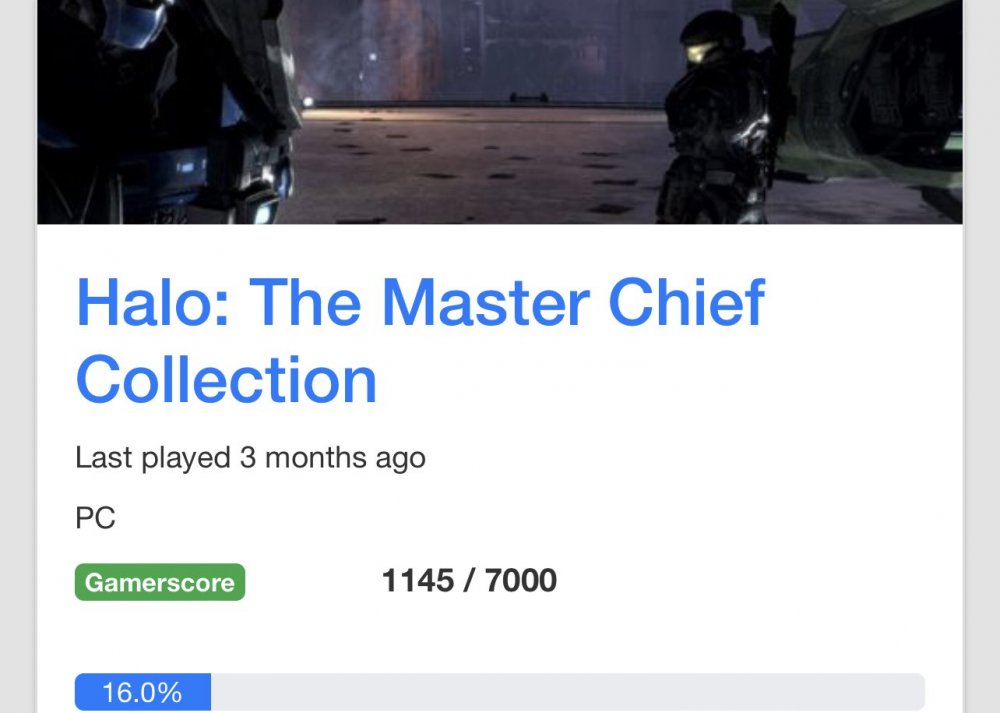Click the blue armored soldier in banner

166,112
